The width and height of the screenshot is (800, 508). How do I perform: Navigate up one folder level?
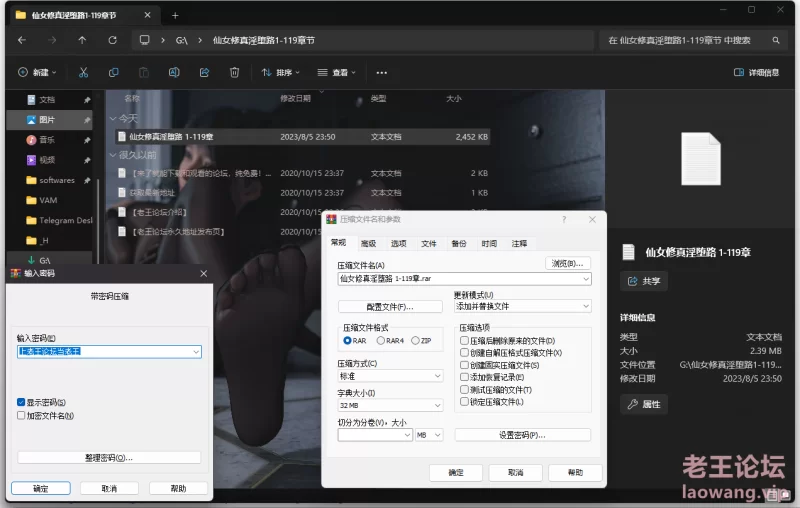click(82, 40)
